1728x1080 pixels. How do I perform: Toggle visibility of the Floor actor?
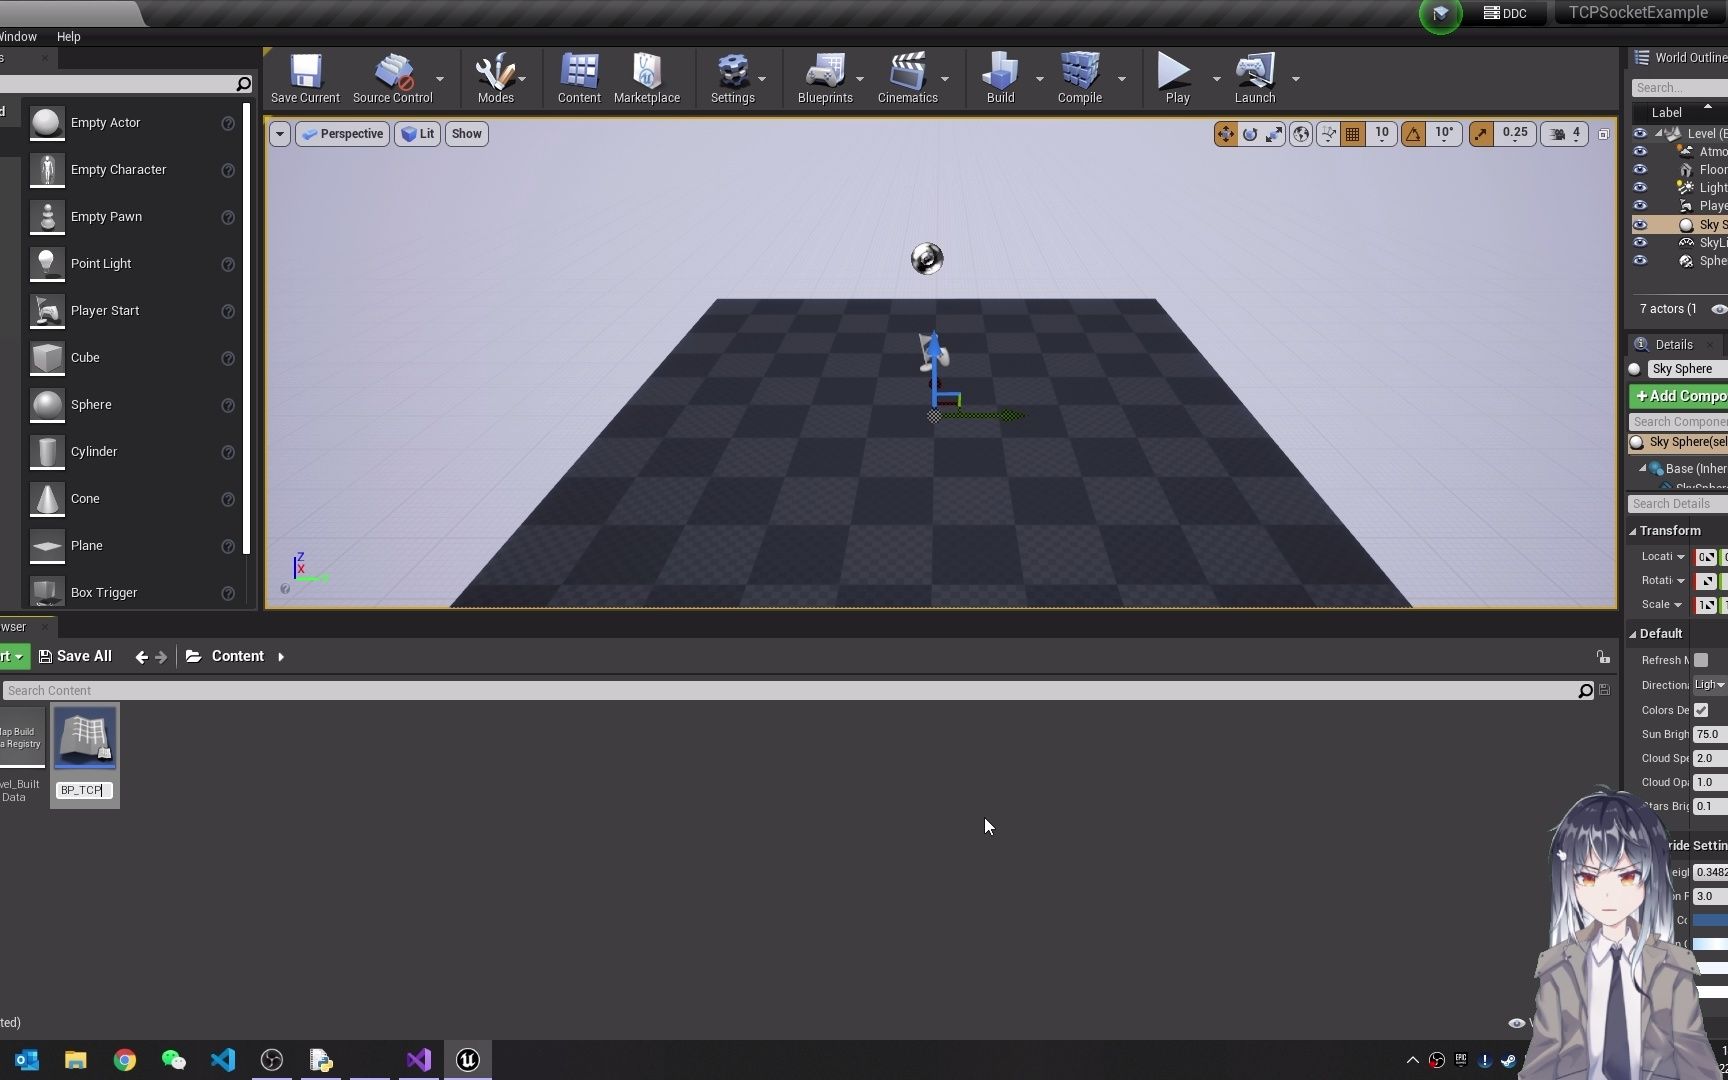pos(1641,169)
